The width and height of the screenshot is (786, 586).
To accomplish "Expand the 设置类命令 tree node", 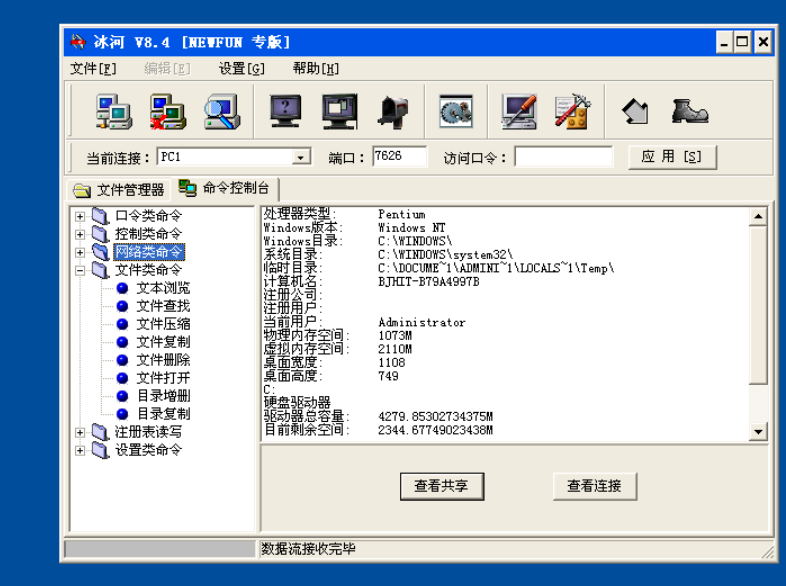I will [80, 451].
